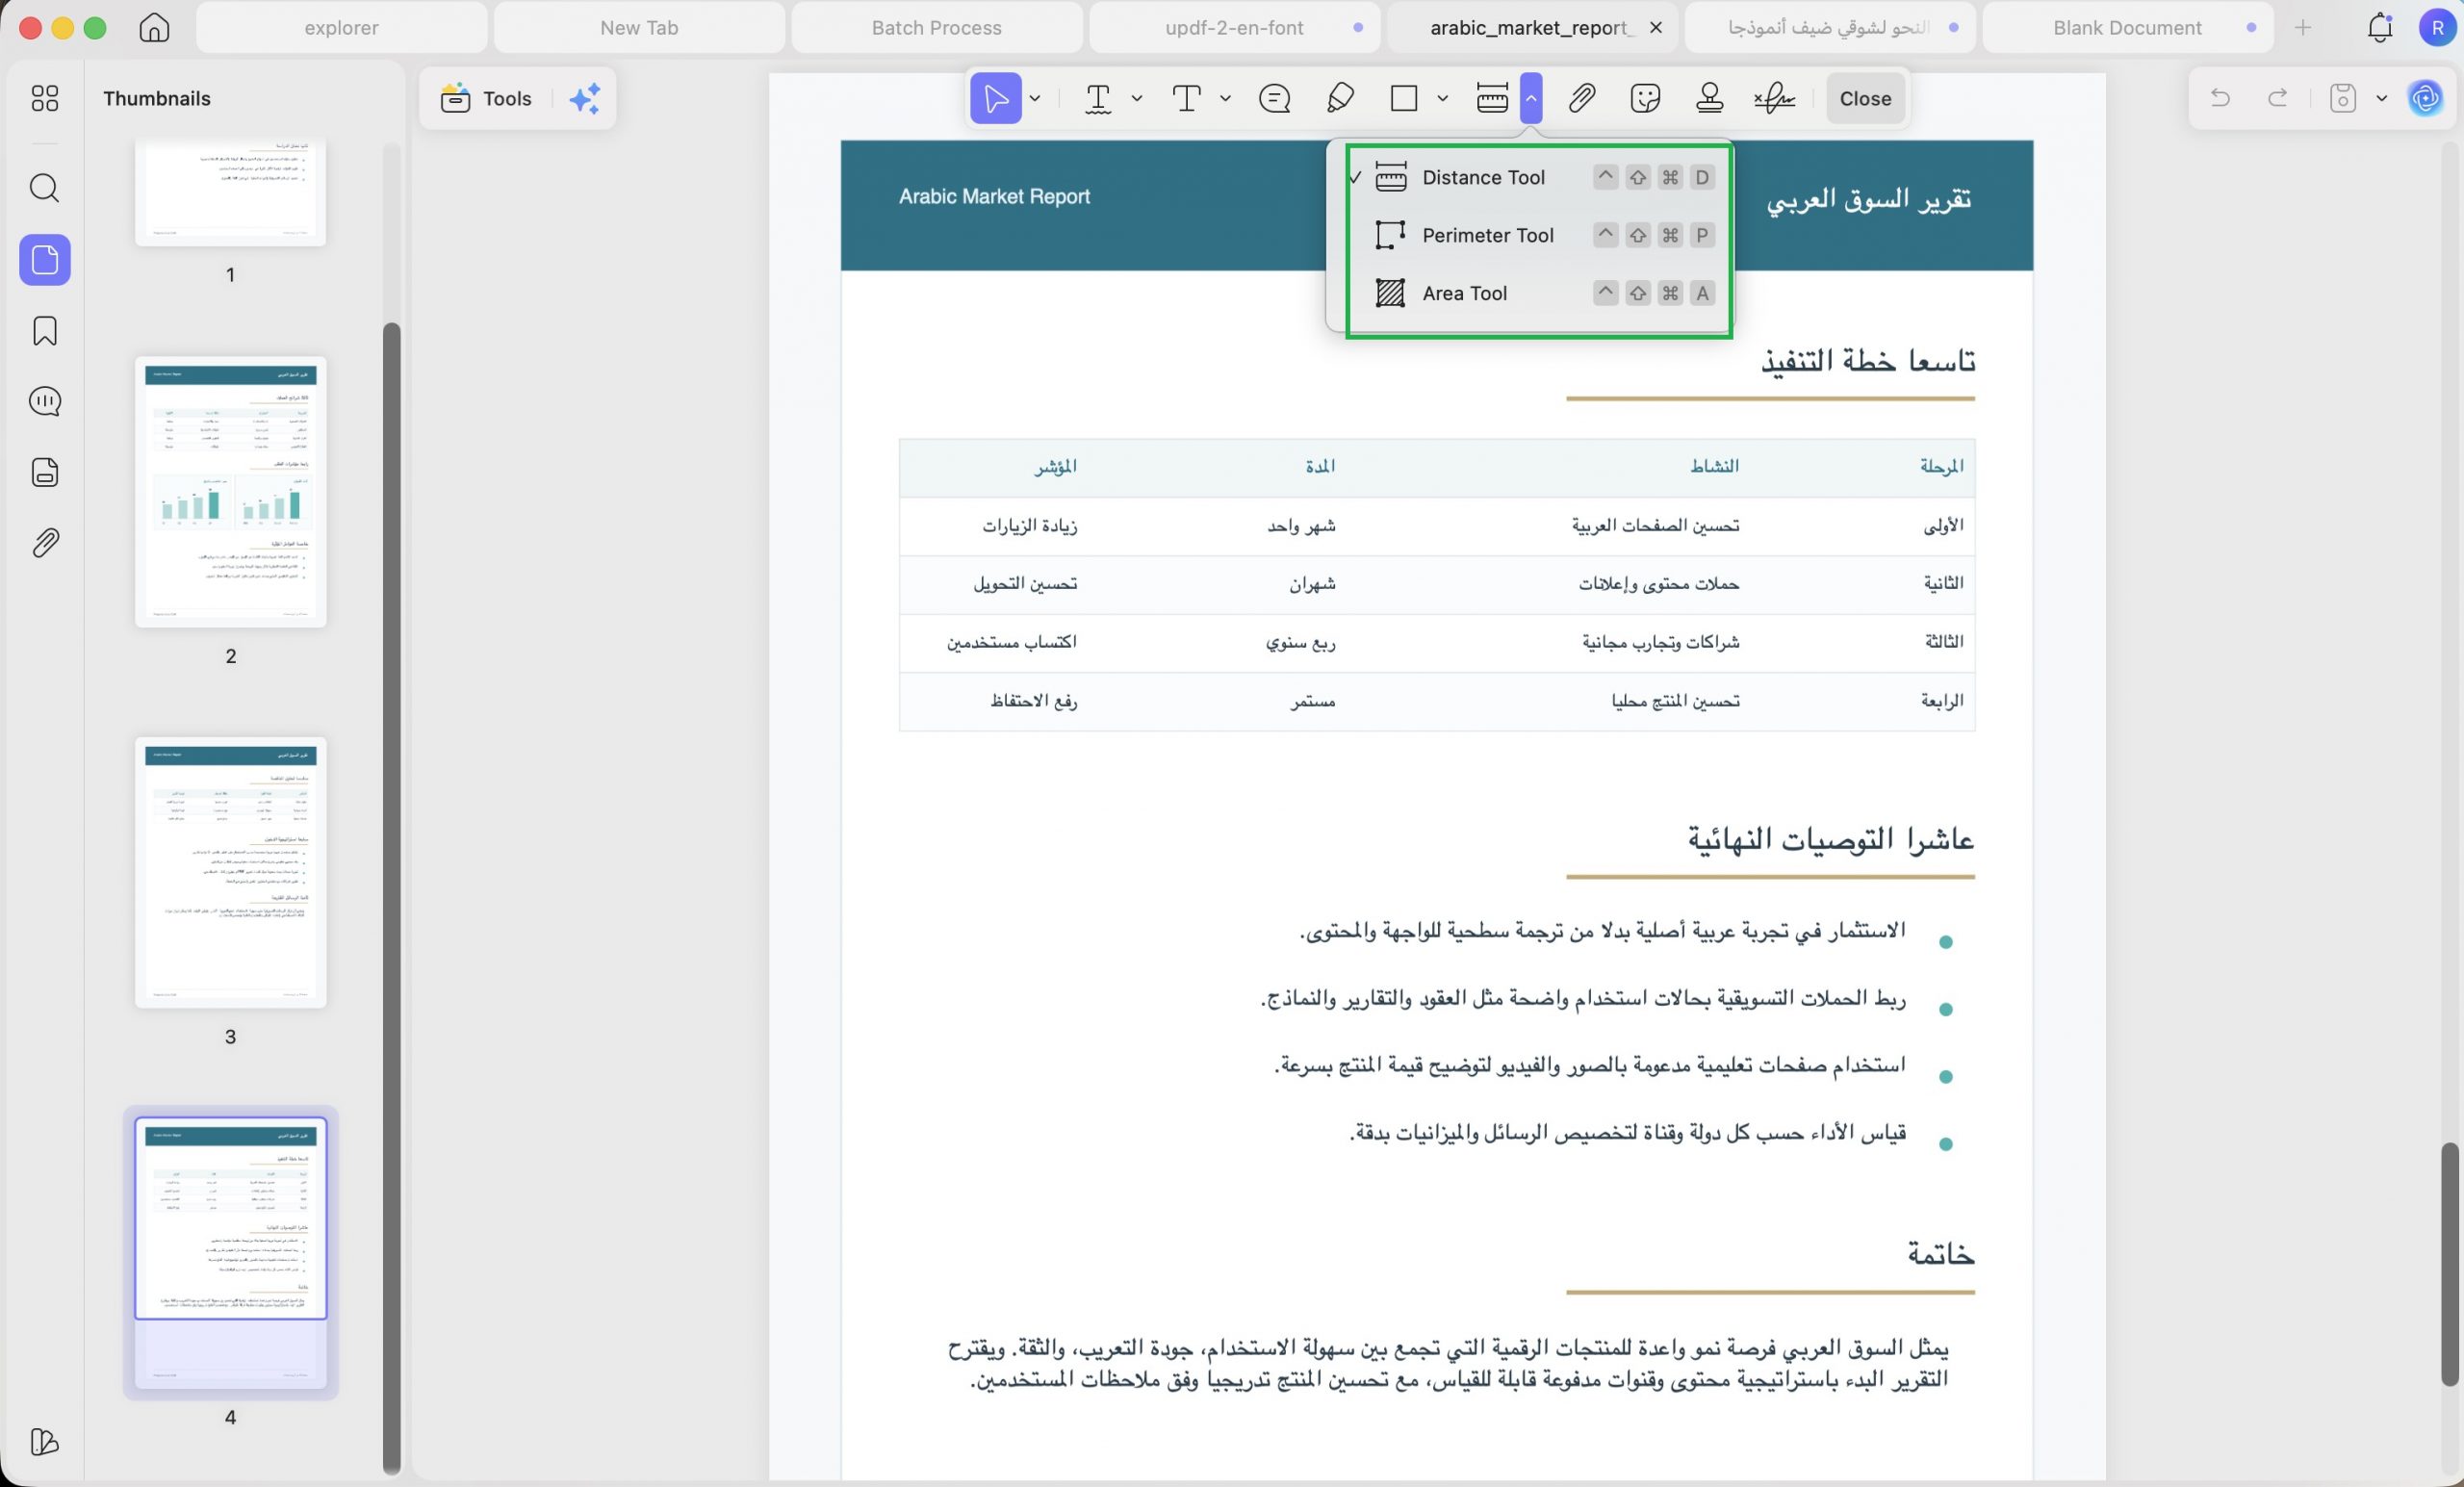Image resolution: width=2464 pixels, height=1487 pixels.
Task: Select the paperclip attachment tool
Action: [x=1582, y=98]
